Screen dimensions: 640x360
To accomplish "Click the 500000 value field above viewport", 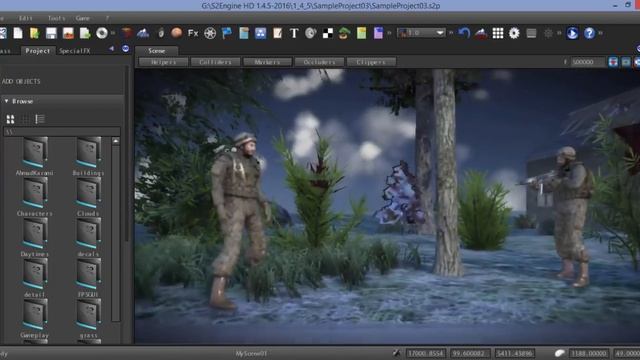I will tap(587, 62).
